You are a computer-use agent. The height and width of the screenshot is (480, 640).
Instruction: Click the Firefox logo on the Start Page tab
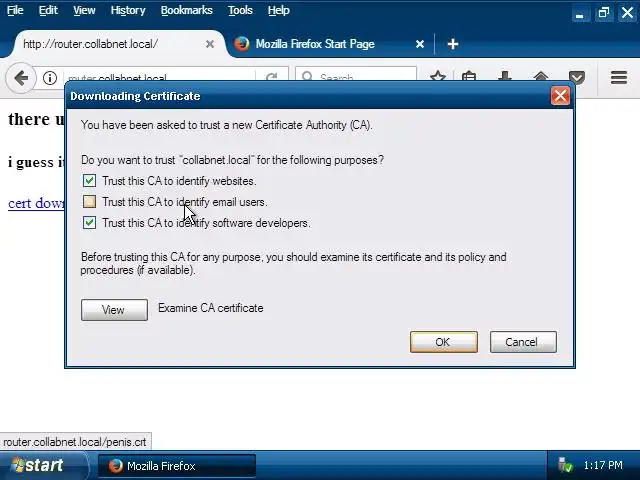242,44
